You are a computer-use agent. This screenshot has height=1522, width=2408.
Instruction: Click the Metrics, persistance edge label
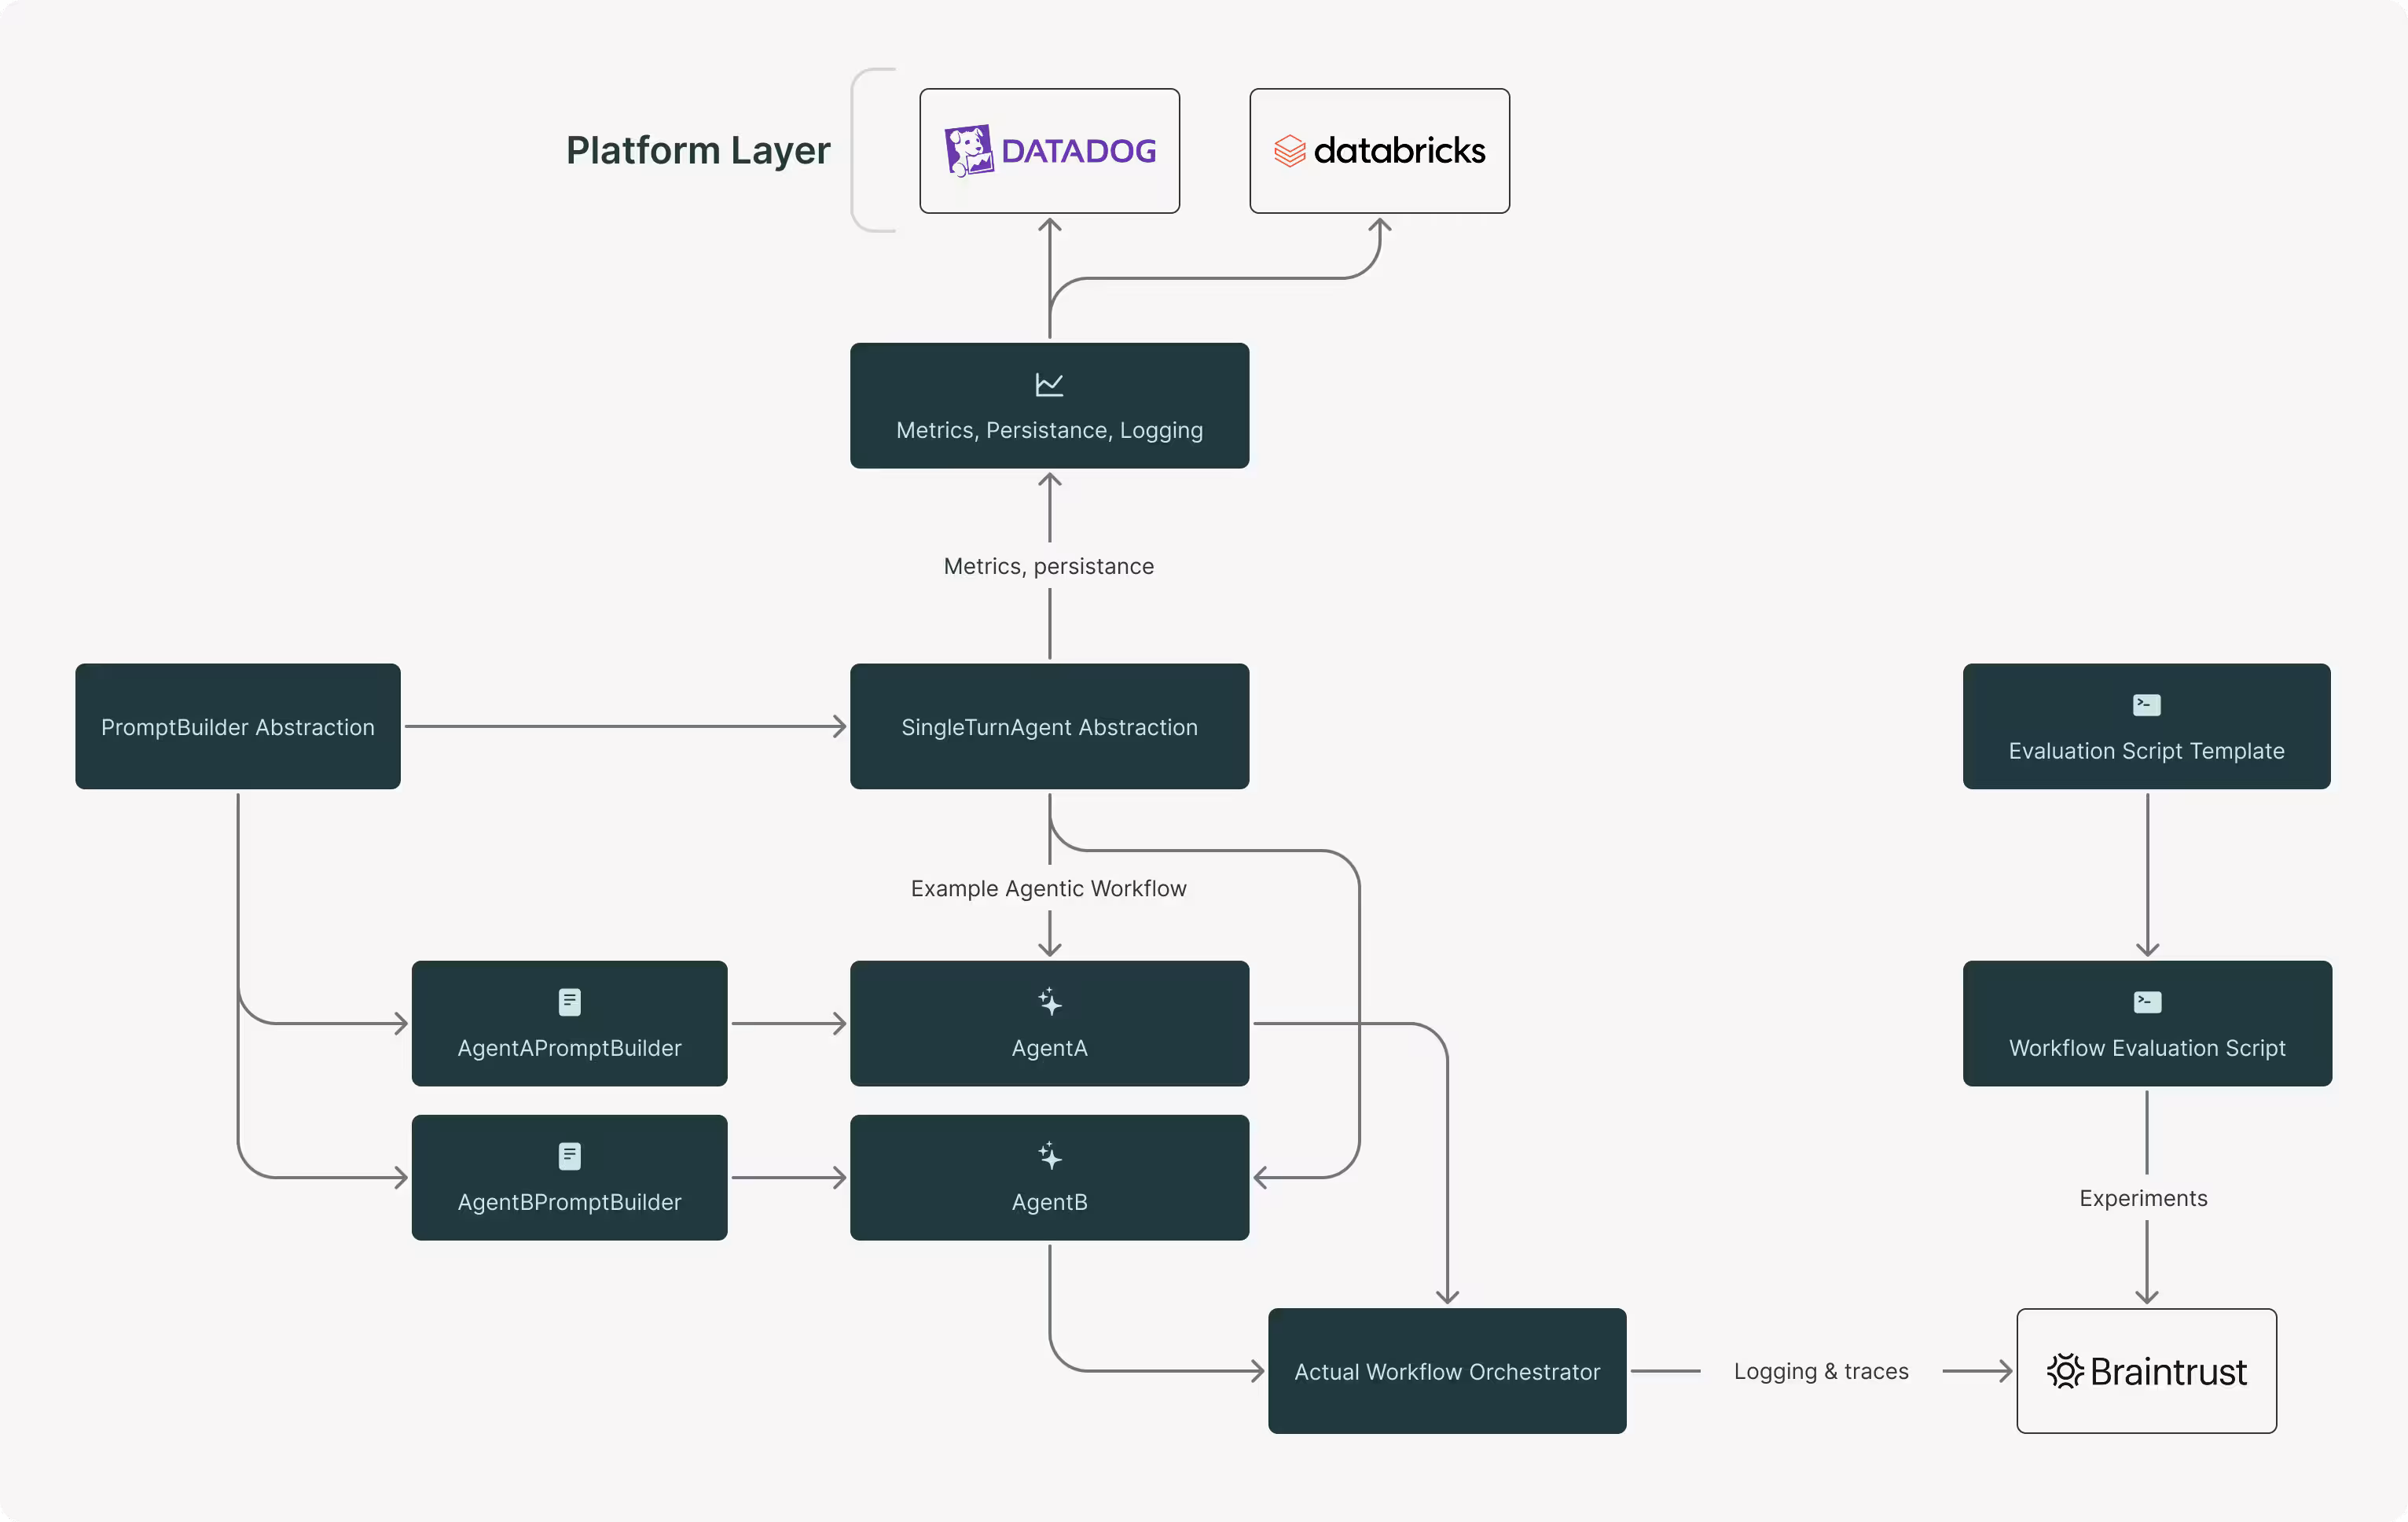pyautogui.click(x=1048, y=566)
